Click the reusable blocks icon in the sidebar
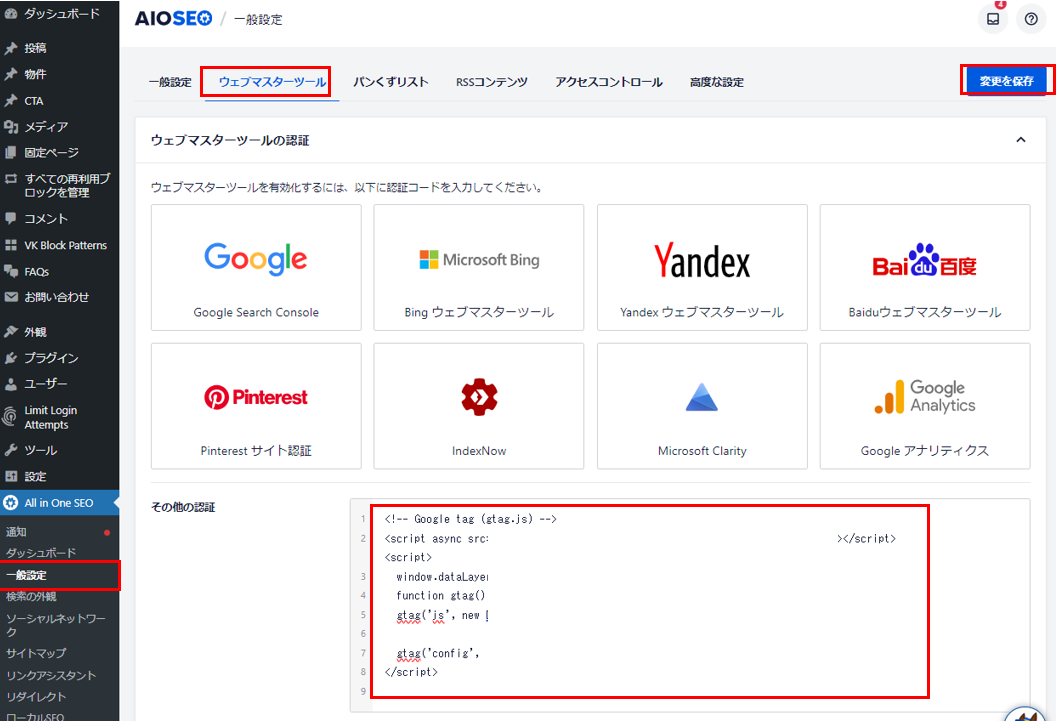The height and width of the screenshot is (721, 1057). (11, 179)
